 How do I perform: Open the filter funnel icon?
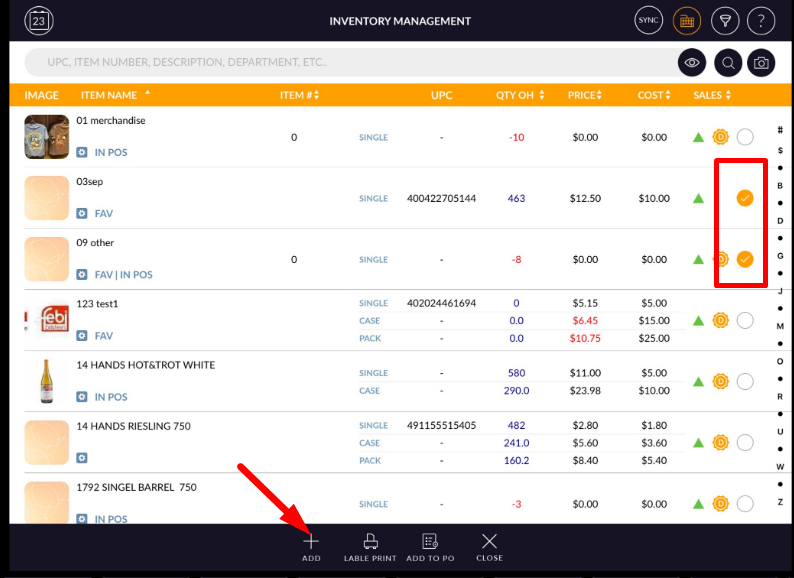725,20
